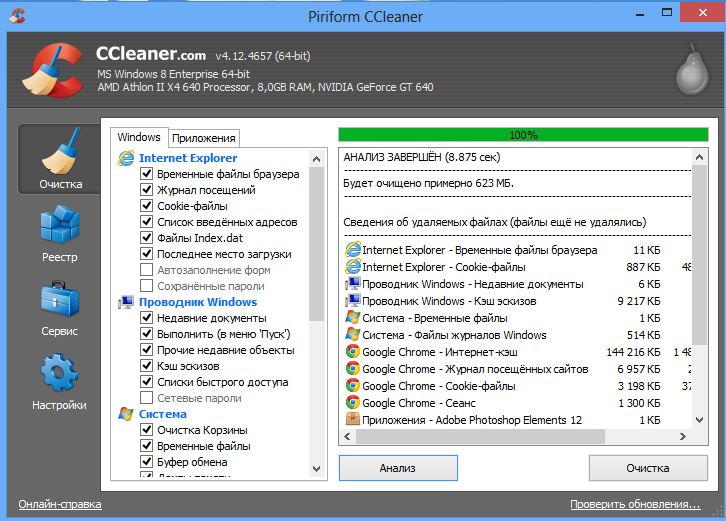The width and height of the screenshot is (726, 521).
Task: Enable Автозаполнение форм checkbox
Action: pyautogui.click(x=146, y=270)
